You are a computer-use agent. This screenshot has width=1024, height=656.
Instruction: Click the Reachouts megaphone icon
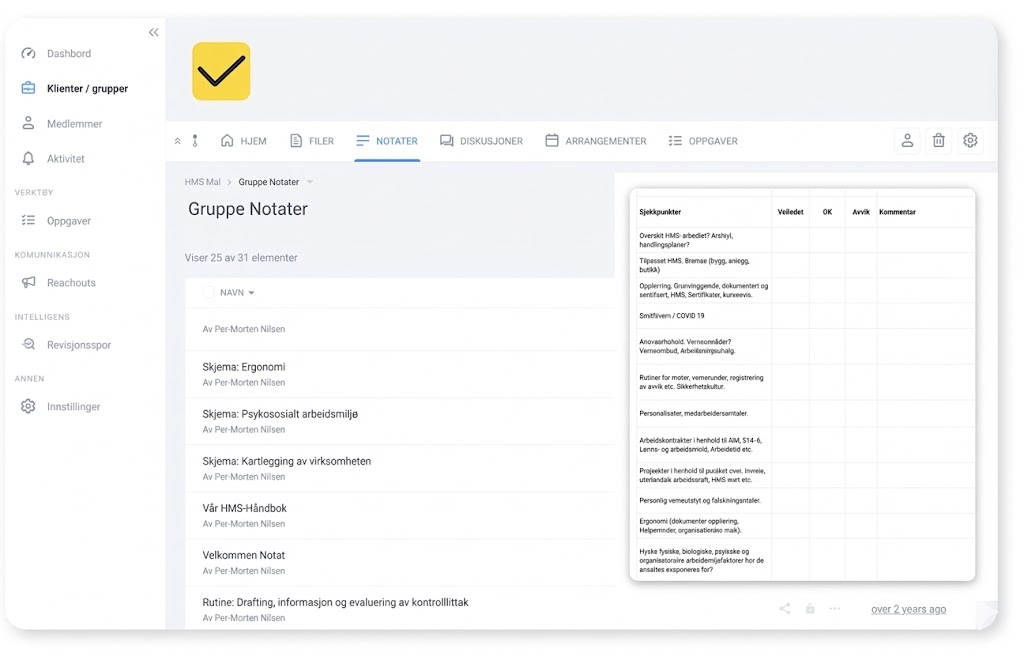tap(28, 282)
